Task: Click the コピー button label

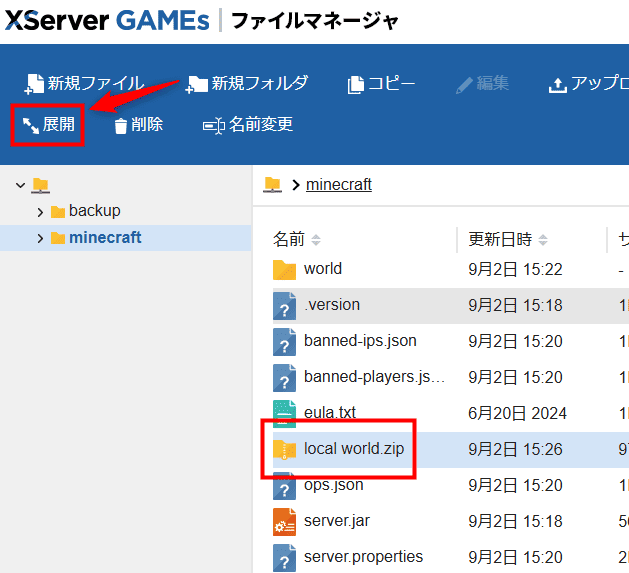Action: (391, 83)
